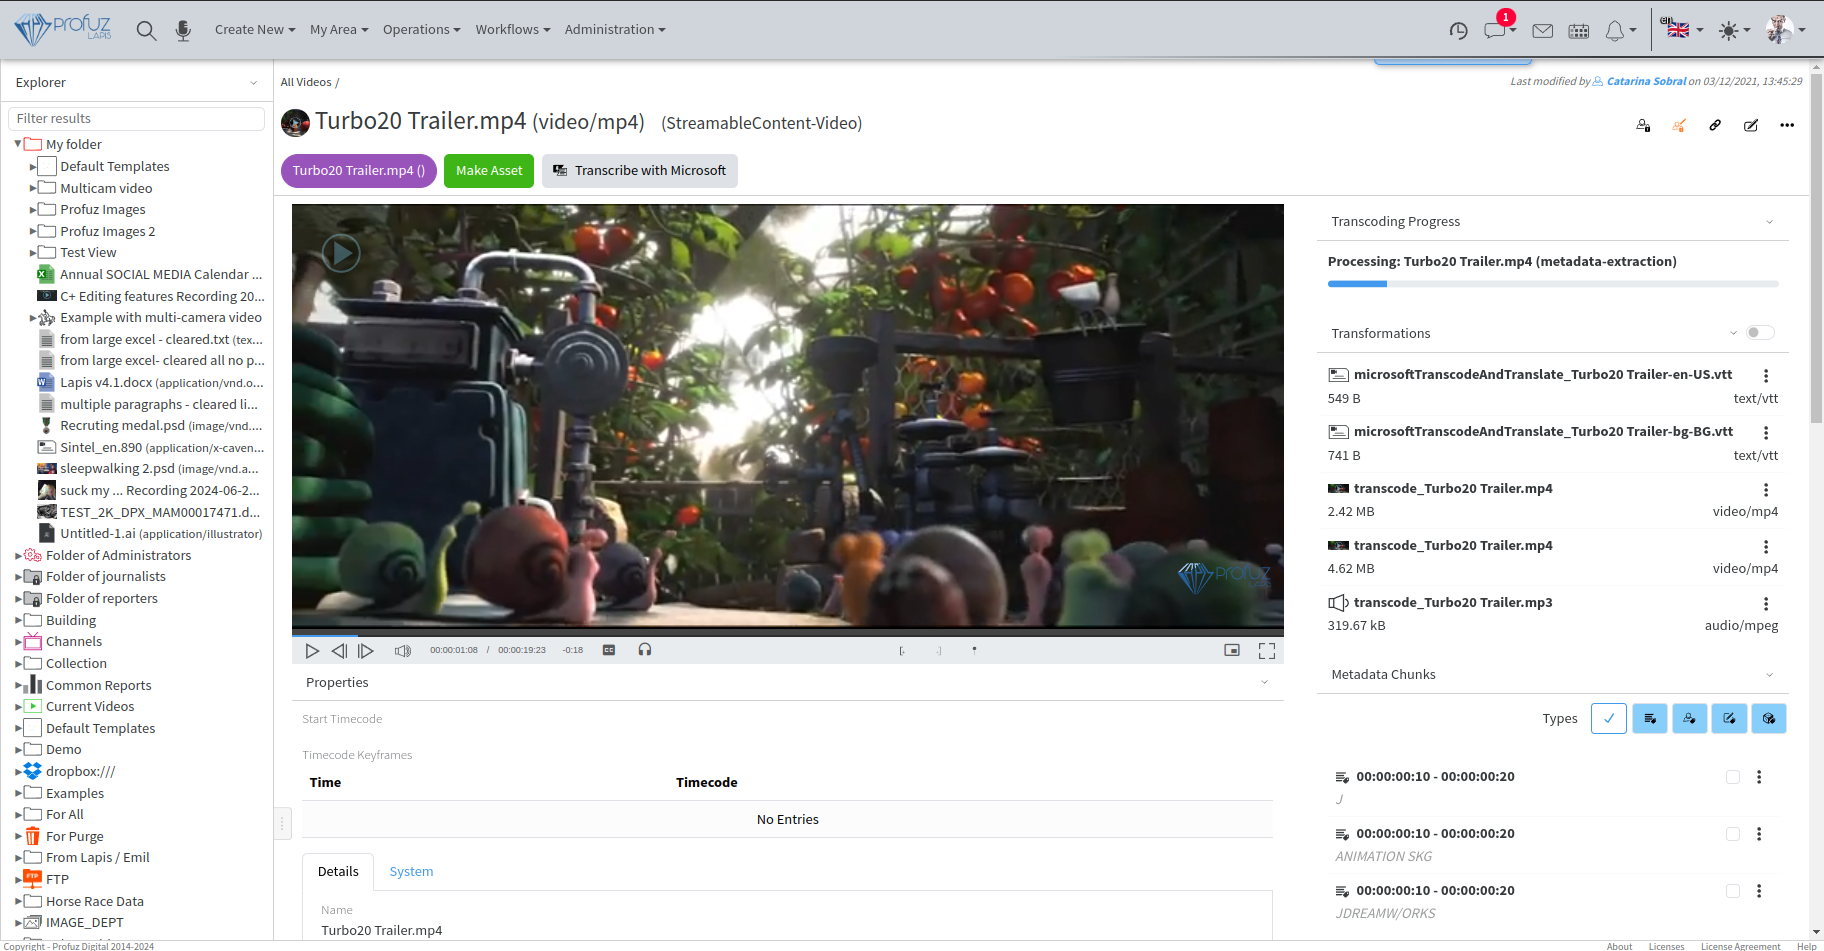Click the Turbo20 Trailer.mp4 purple button
This screenshot has width=1824, height=951.
coord(359,171)
